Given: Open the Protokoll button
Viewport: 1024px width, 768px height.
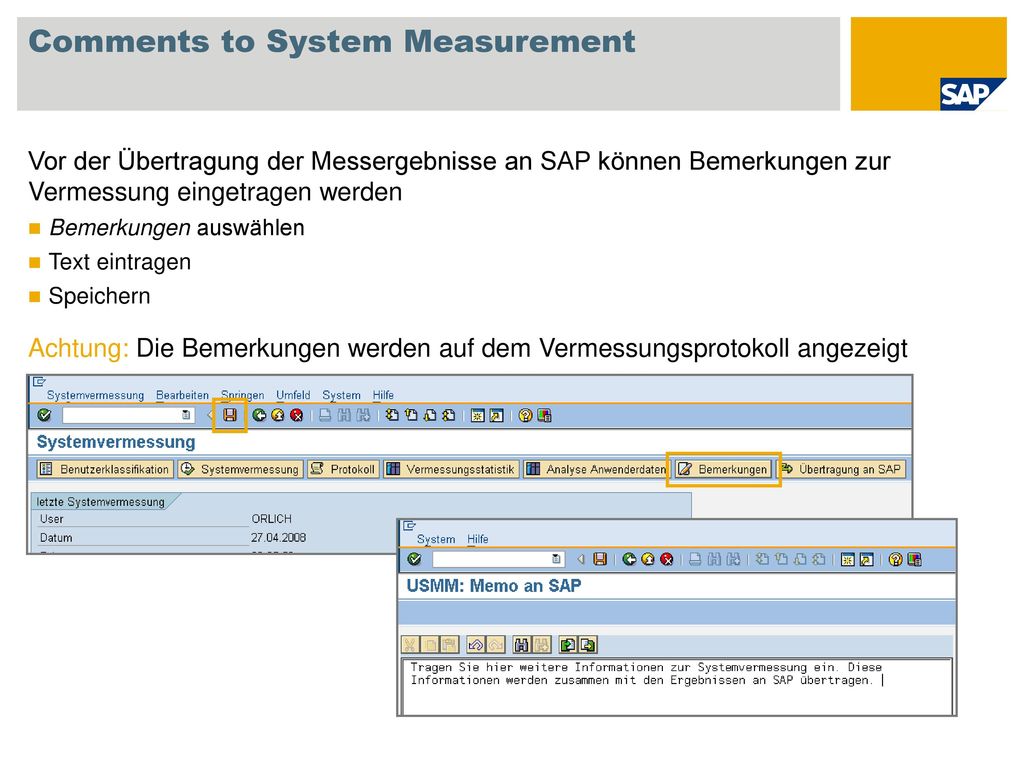Looking at the screenshot, I should pyautogui.click(x=344, y=469).
